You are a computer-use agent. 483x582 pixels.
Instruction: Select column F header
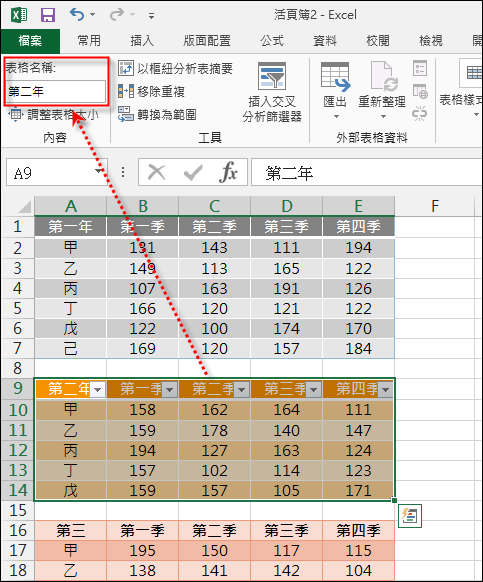pyautogui.click(x=435, y=206)
